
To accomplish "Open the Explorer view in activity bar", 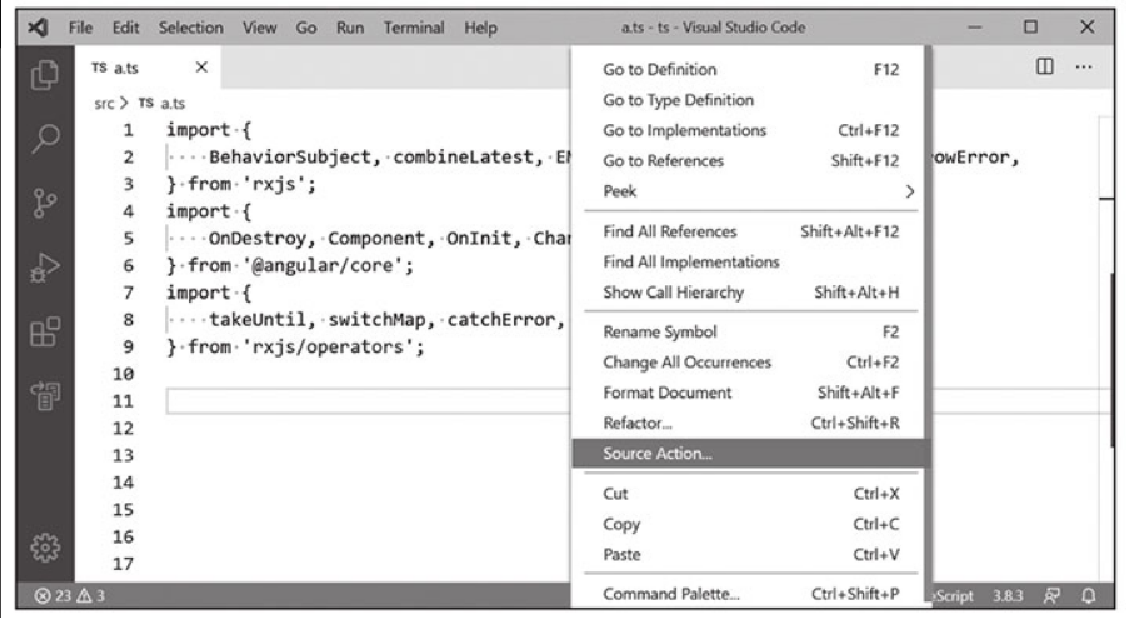I will 45,75.
